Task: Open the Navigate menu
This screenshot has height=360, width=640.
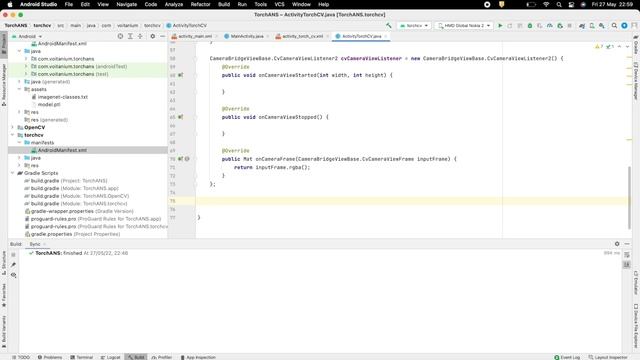Action: (127, 4)
